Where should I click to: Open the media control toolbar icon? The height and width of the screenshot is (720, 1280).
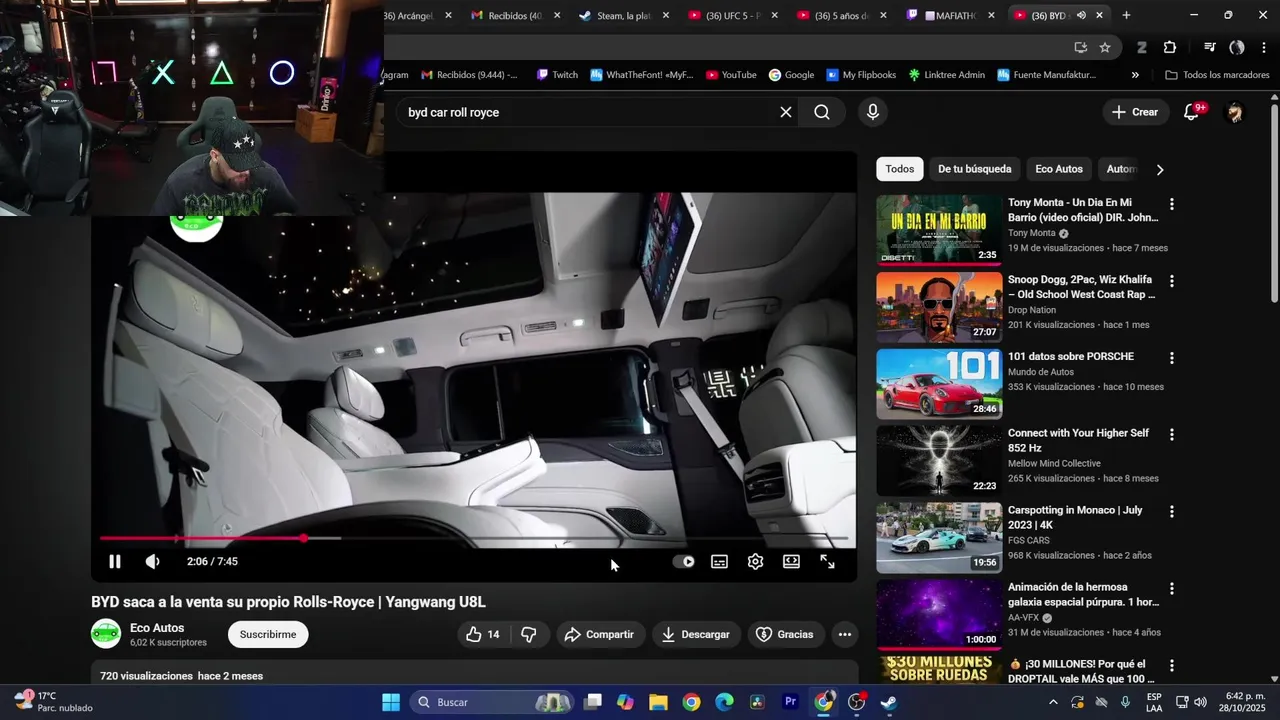pos(1209,47)
